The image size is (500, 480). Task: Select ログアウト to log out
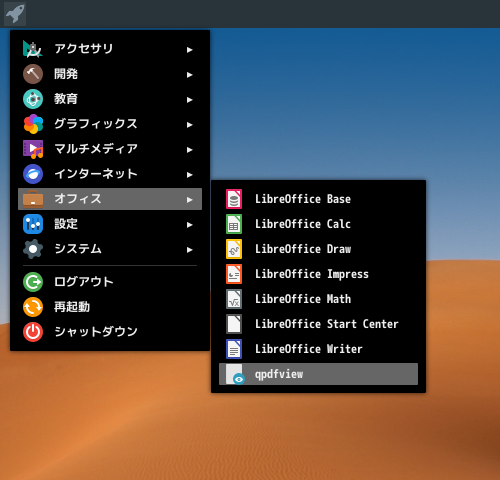point(110,282)
